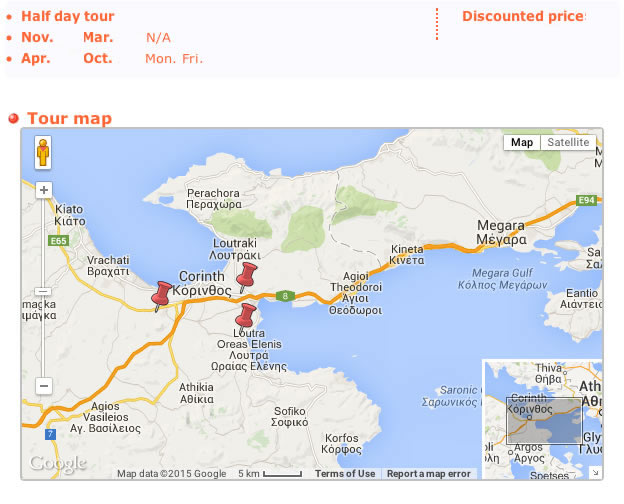This screenshot has width=624, height=504.
Task: Click the Sofiko village label
Action: [289, 416]
